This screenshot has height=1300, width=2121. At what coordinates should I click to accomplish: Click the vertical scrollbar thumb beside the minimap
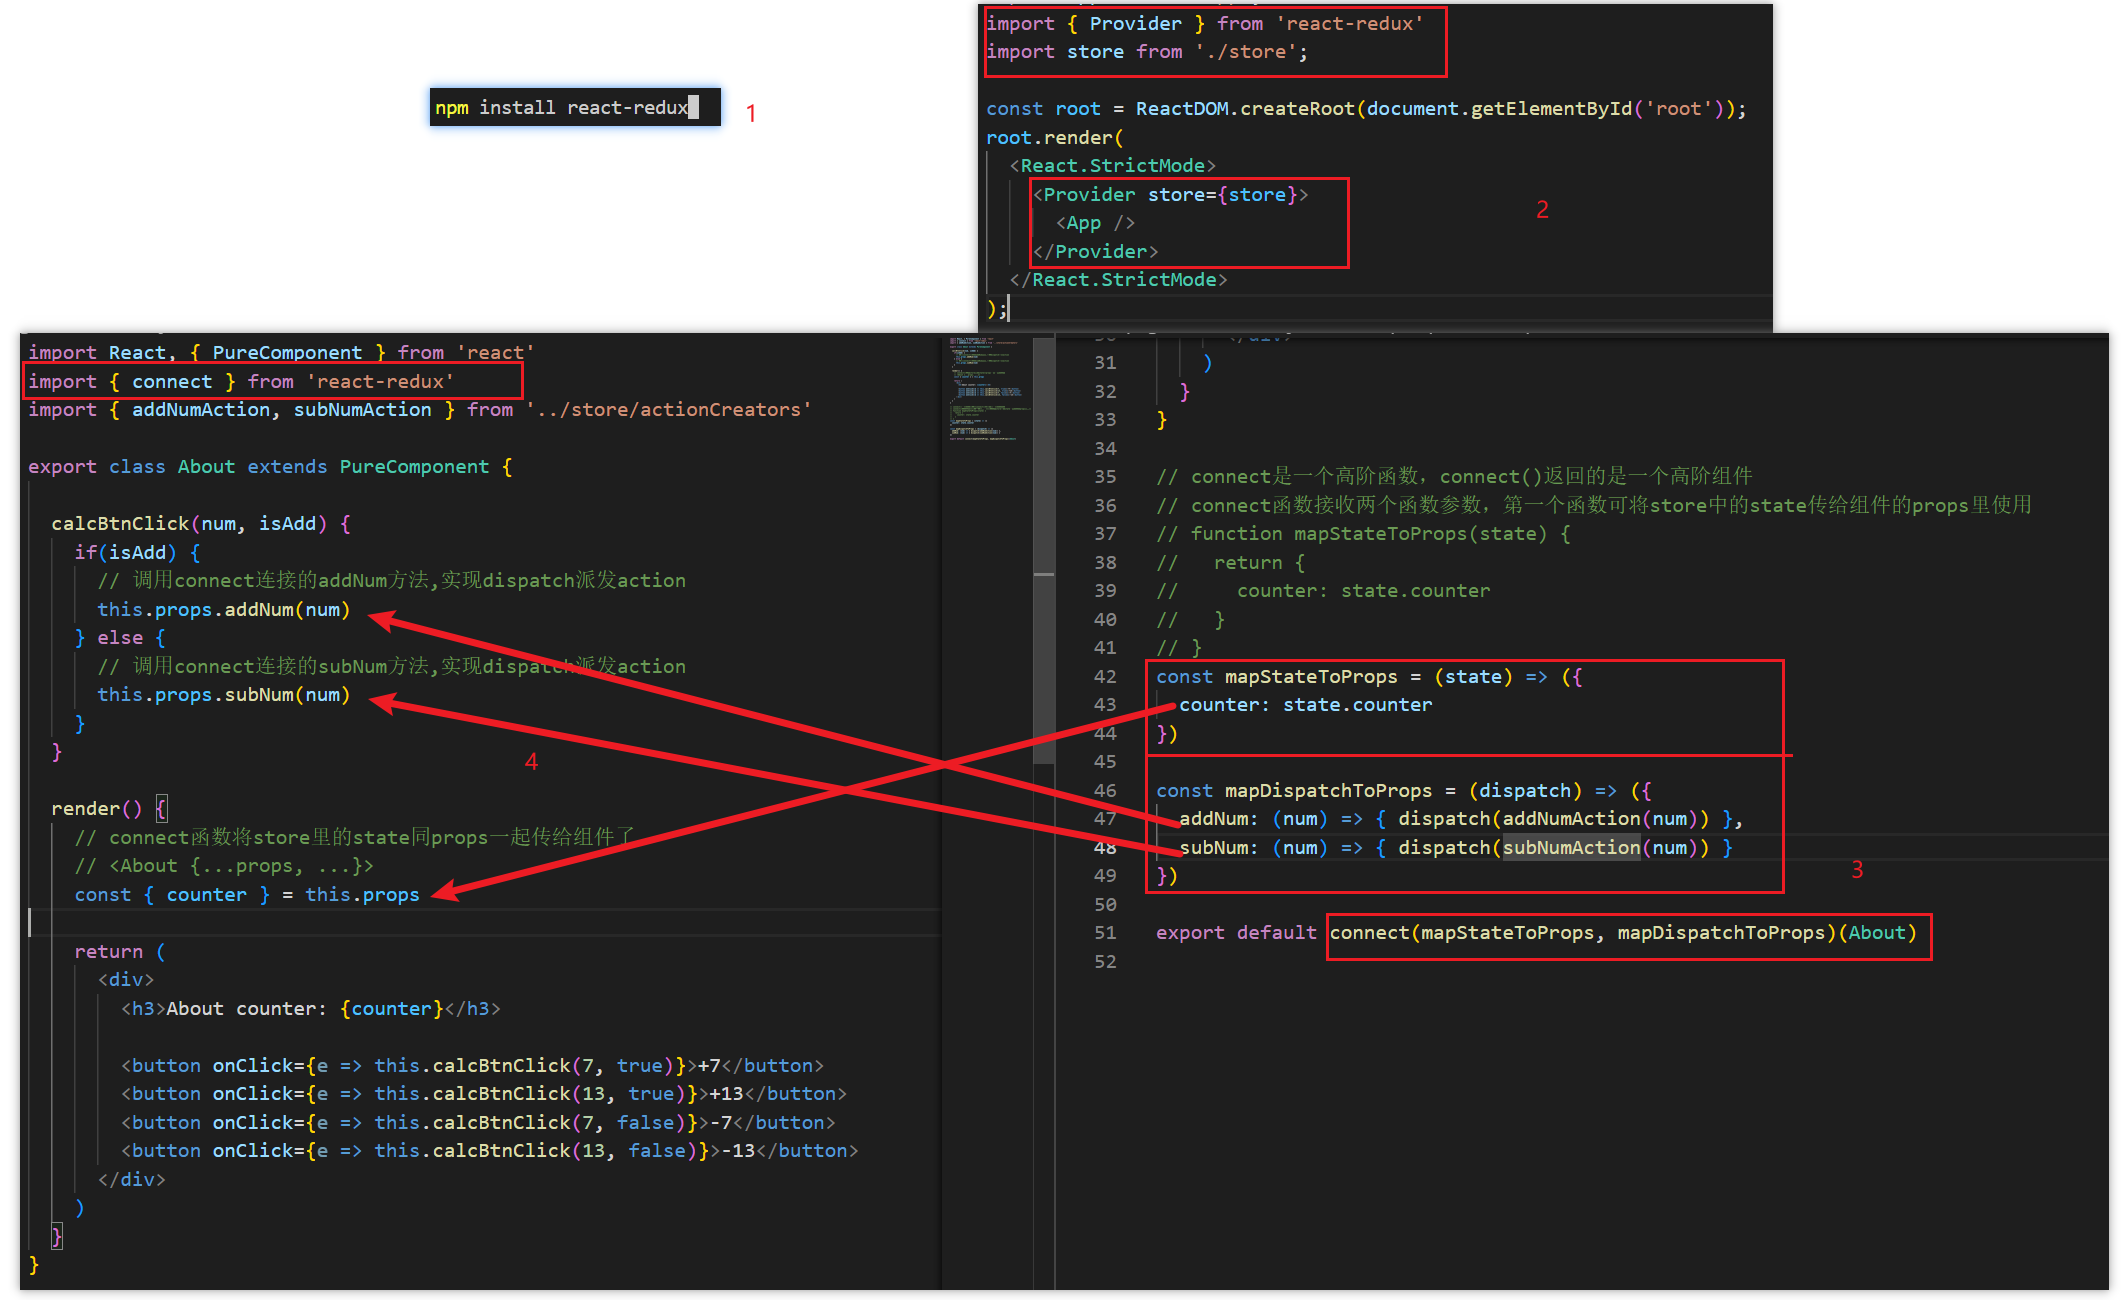[1044, 550]
